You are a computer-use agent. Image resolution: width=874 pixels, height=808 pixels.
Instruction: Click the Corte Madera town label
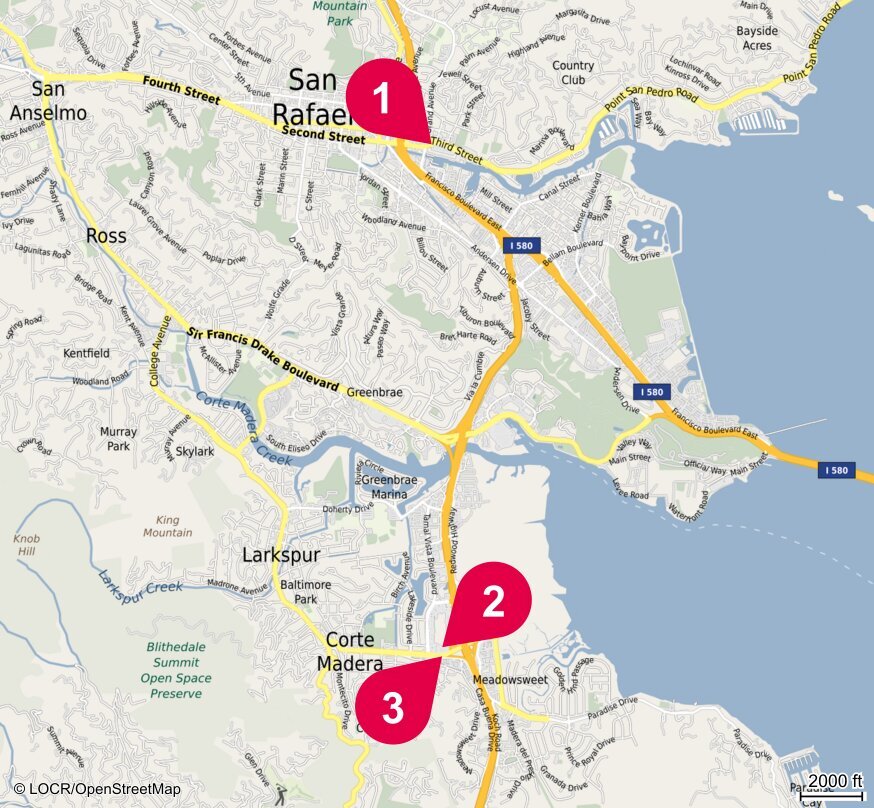pos(350,651)
